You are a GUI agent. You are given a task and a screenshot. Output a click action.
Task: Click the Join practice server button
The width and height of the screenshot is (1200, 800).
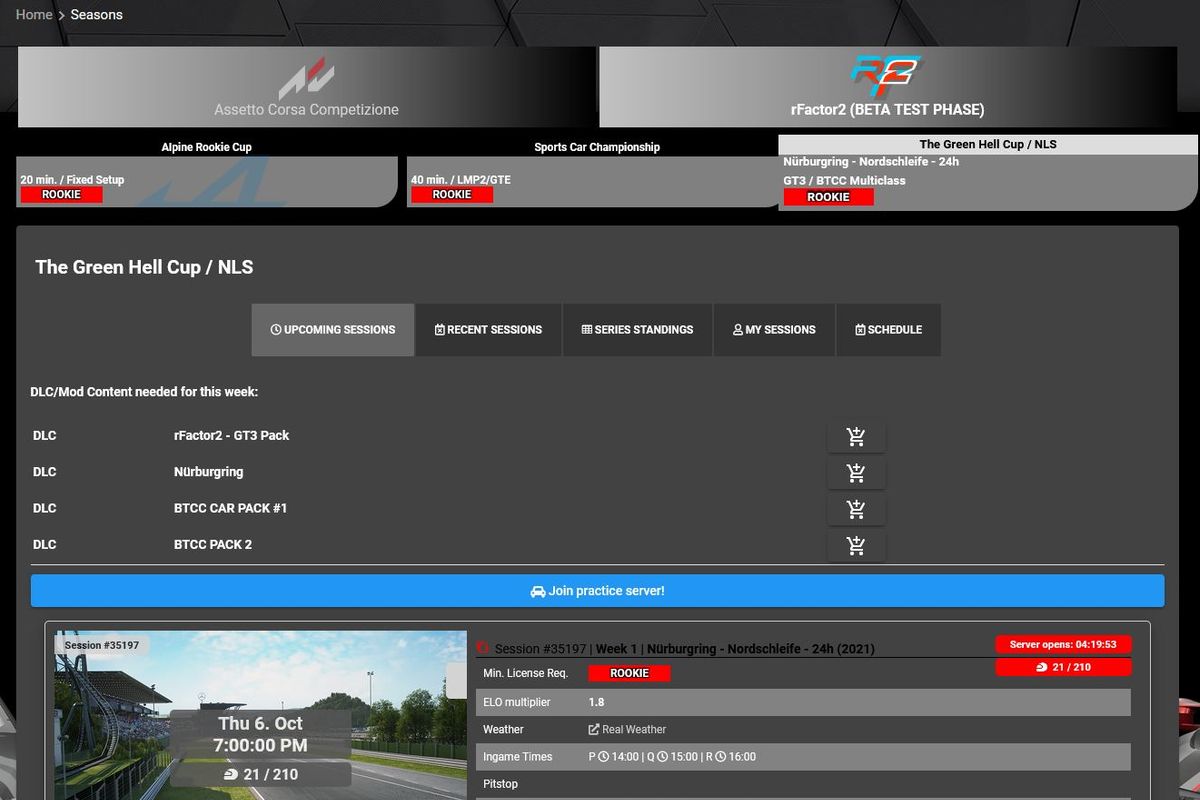click(597, 590)
